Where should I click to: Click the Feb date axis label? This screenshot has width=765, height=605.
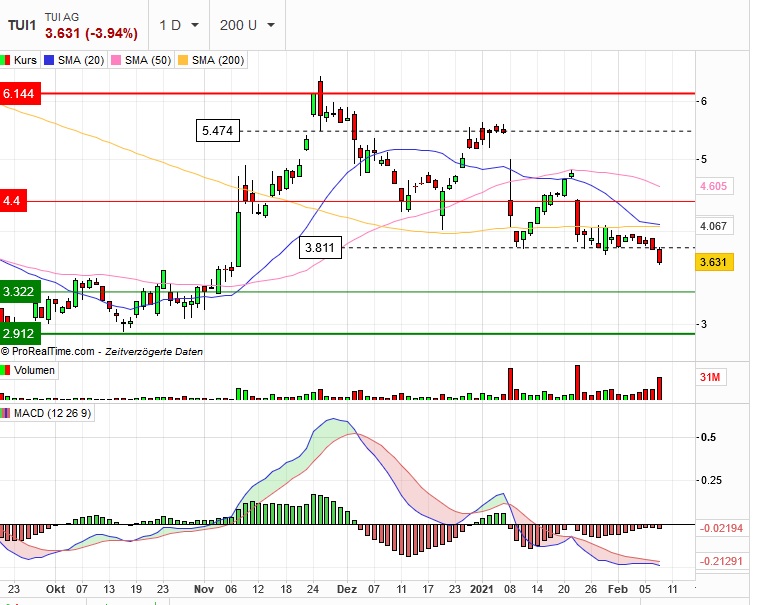click(x=618, y=589)
